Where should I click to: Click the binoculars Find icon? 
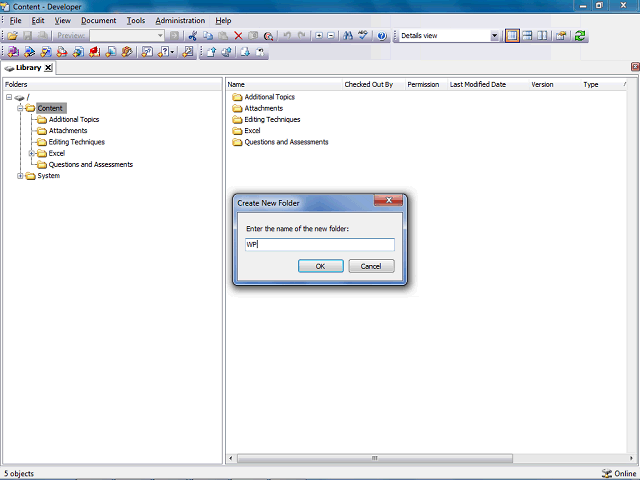[348, 36]
